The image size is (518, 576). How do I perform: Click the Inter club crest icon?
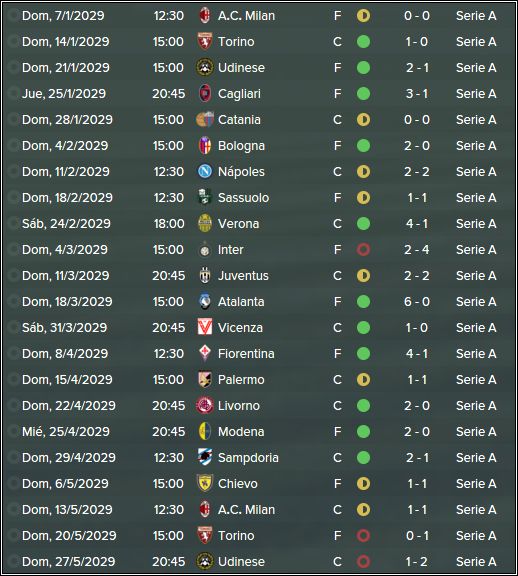click(205, 250)
